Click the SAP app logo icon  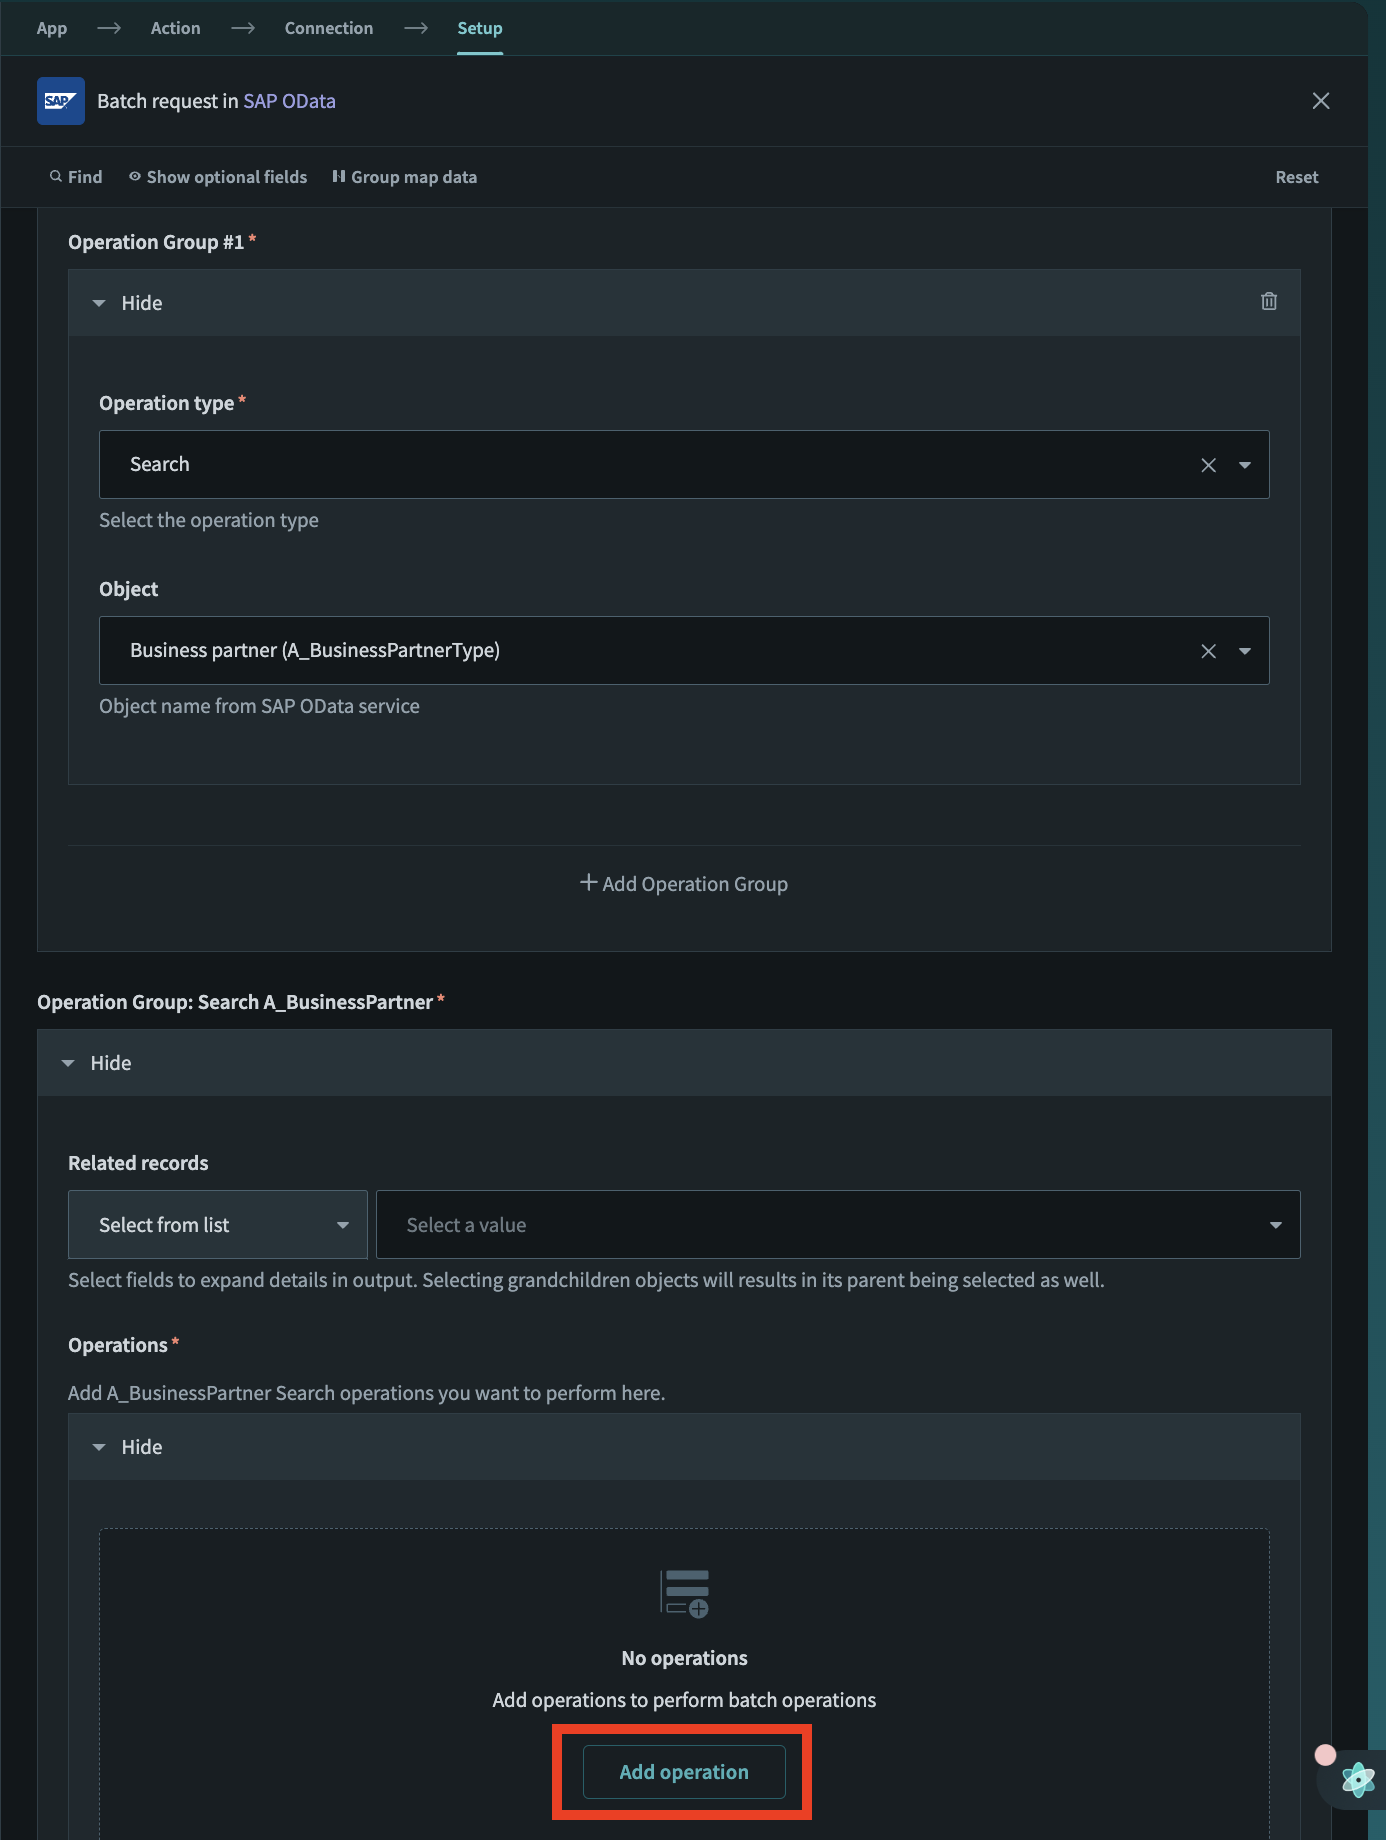60,101
